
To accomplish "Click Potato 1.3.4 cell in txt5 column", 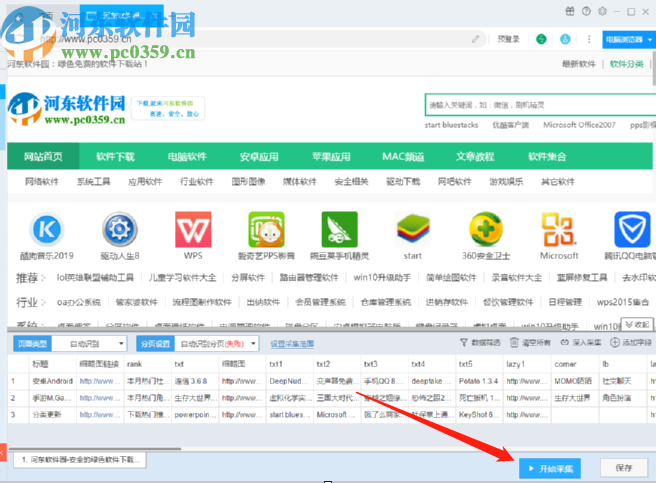I will [479, 381].
